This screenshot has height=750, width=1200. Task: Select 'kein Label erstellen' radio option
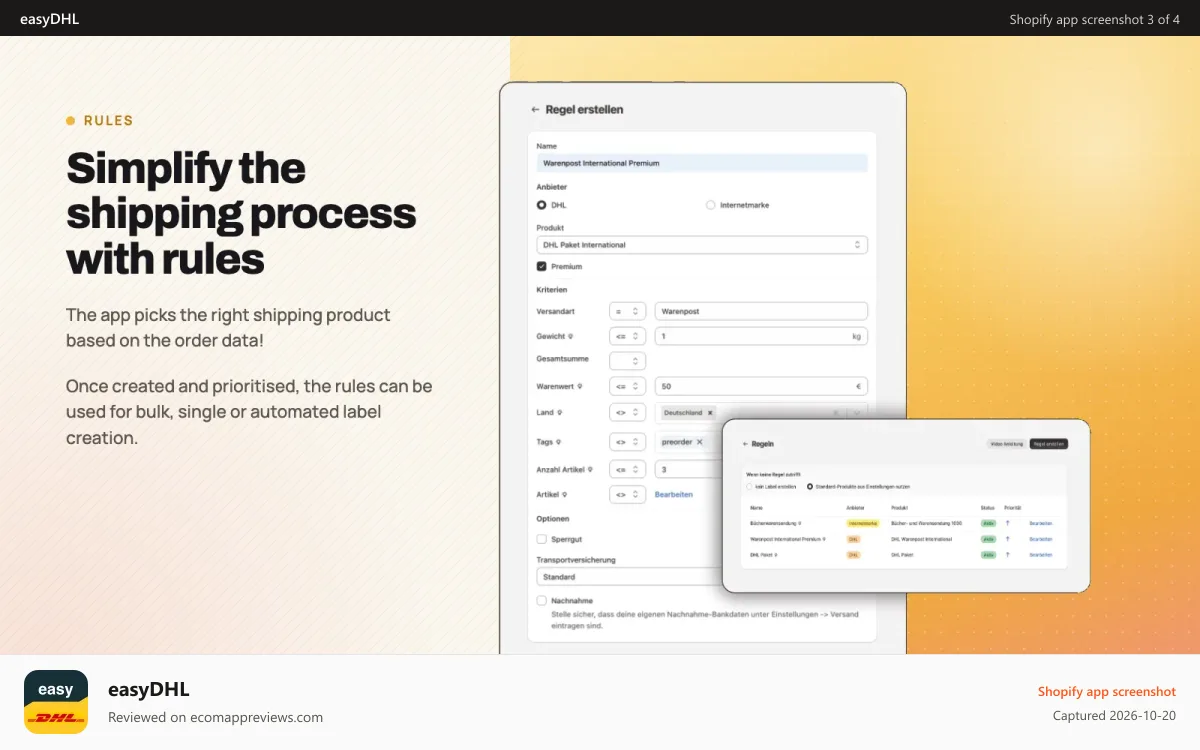coord(749,486)
